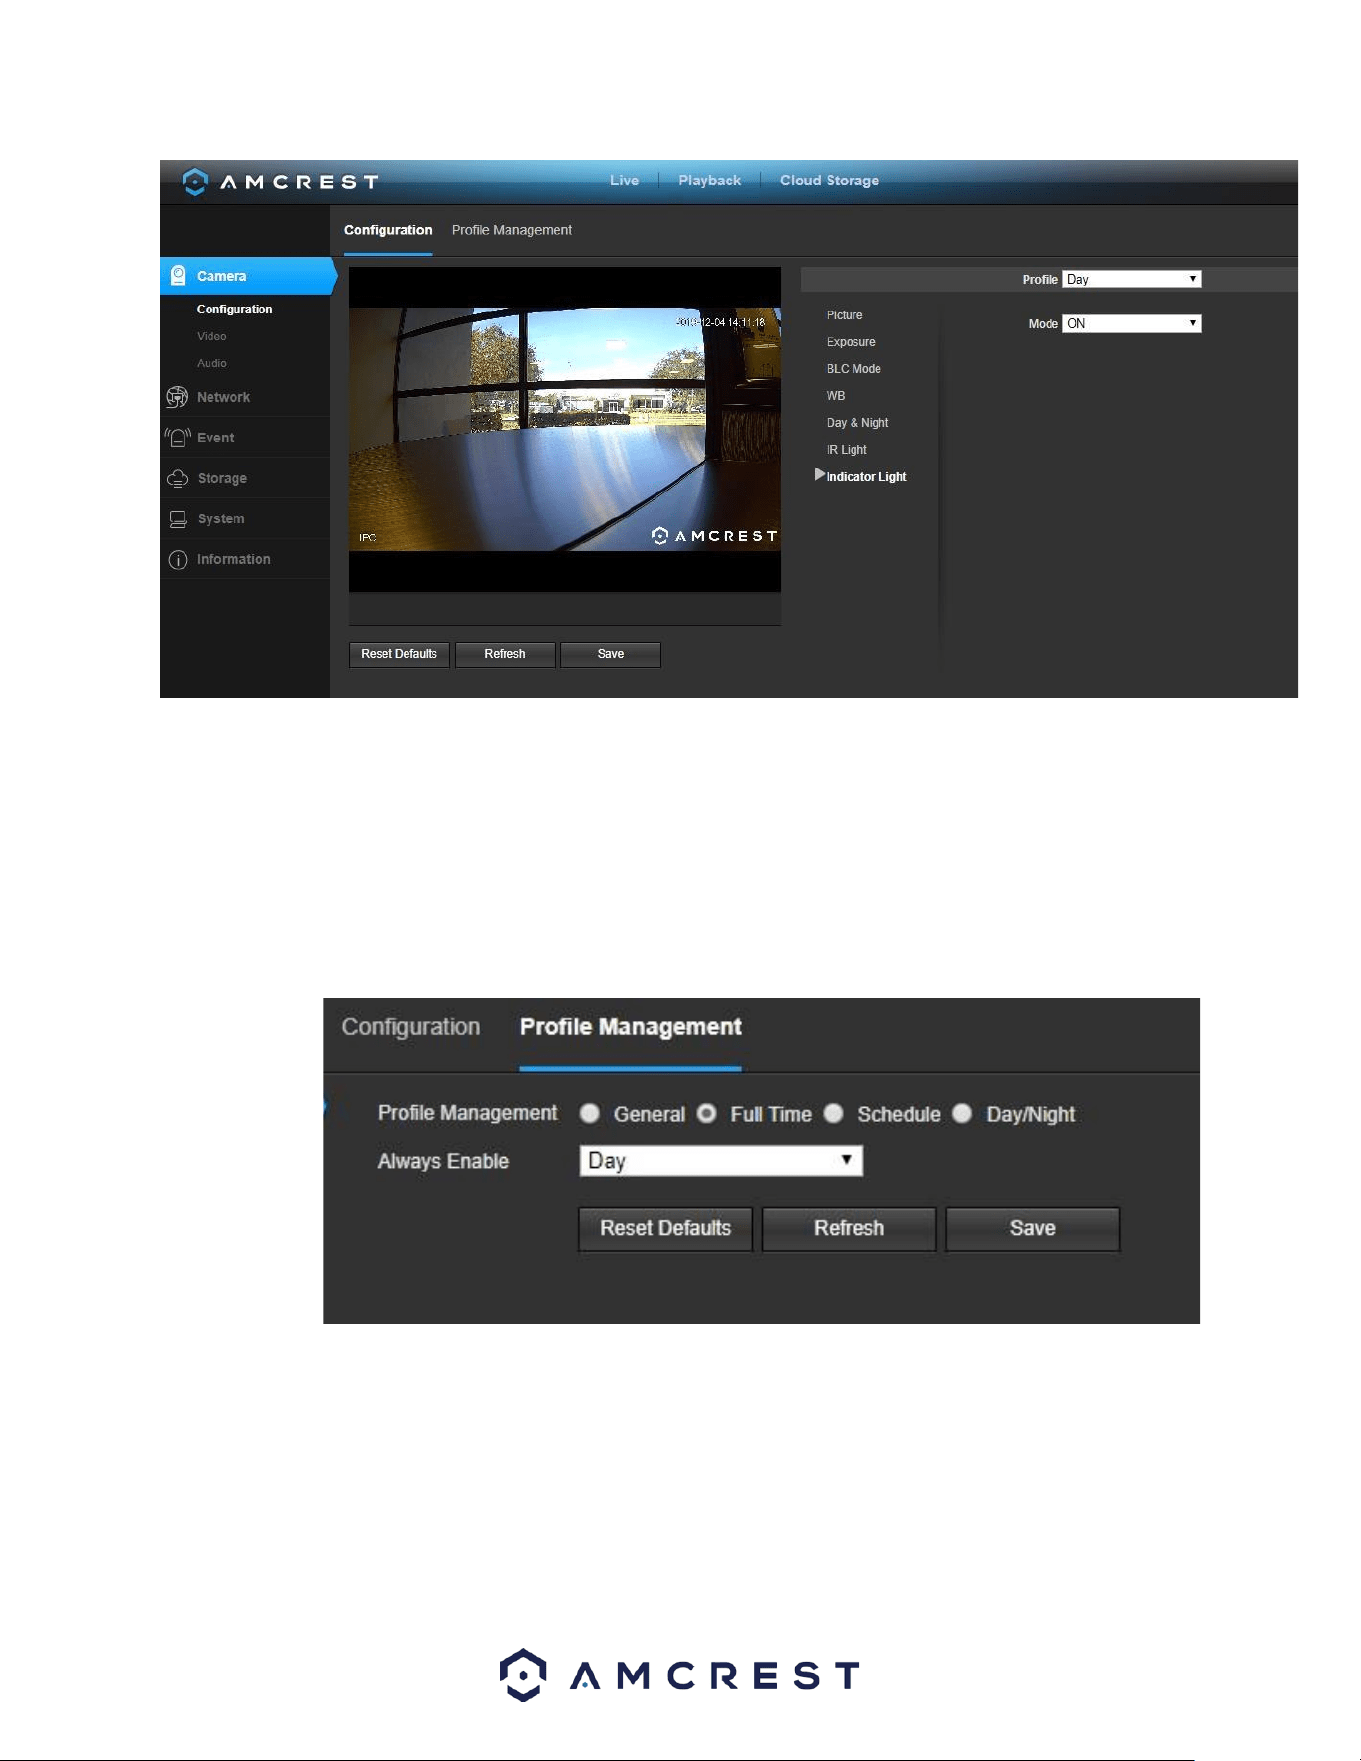This screenshot has width=1361, height=1761.
Task: Click Reset Defaults below the camera preview
Action: (399, 654)
